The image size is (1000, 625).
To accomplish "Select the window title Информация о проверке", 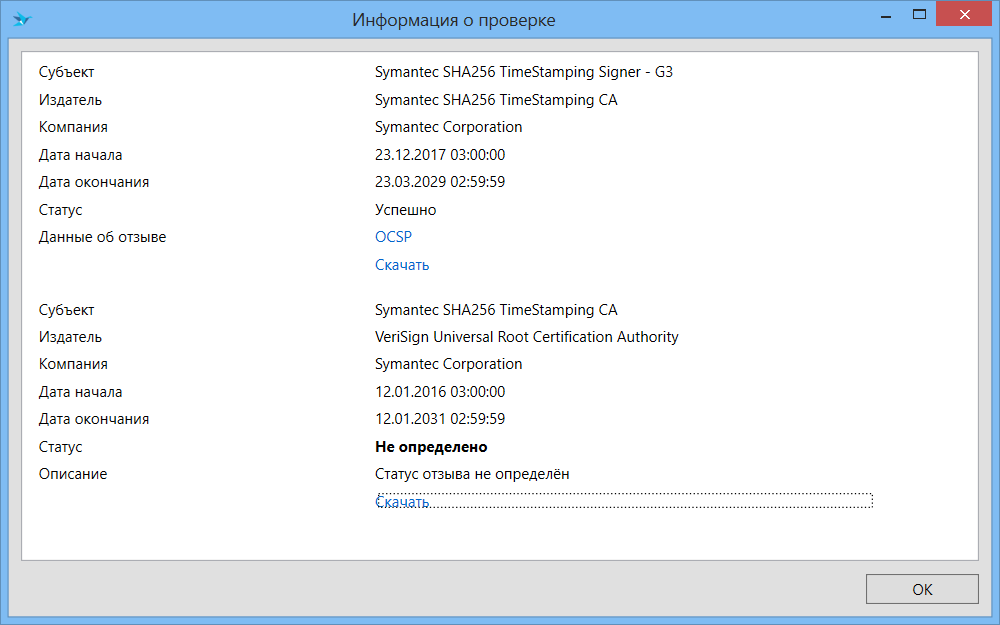I will pyautogui.click(x=453, y=20).
